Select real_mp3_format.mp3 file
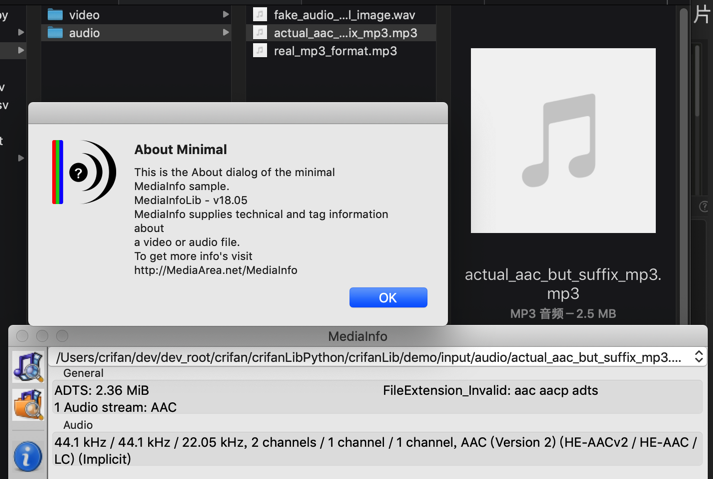The height and width of the screenshot is (479, 713). (x=341, y=50)
